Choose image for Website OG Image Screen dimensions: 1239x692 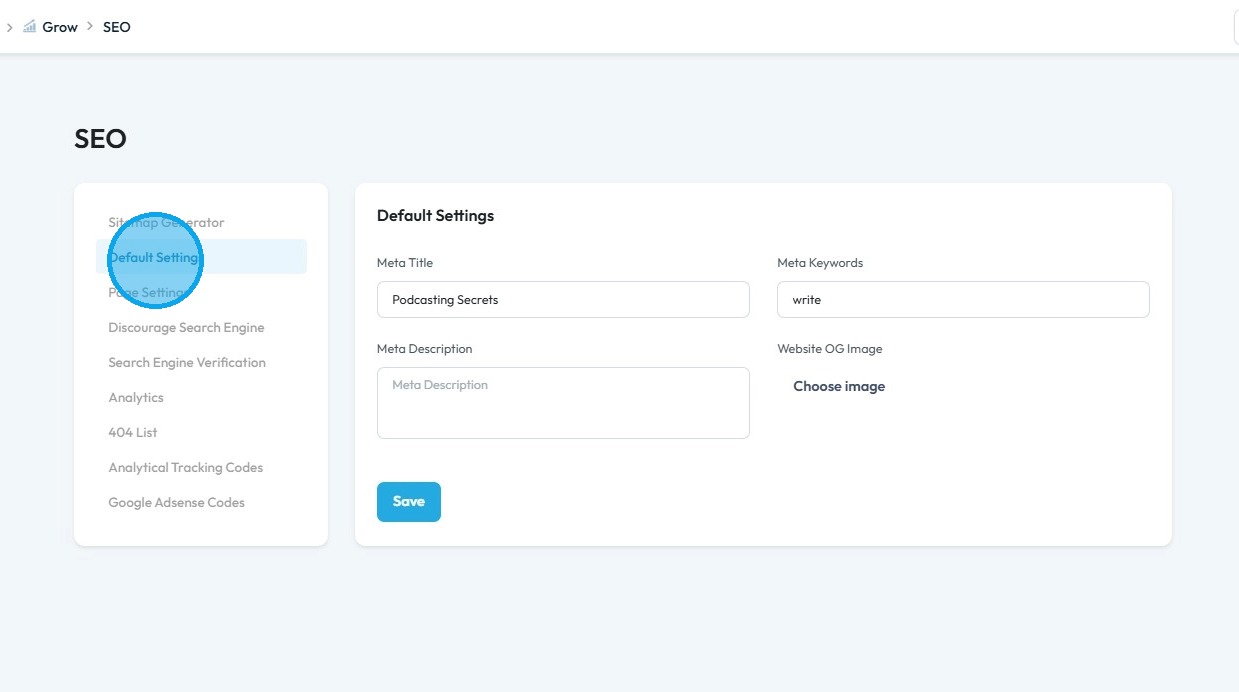[x=839, y=386]
